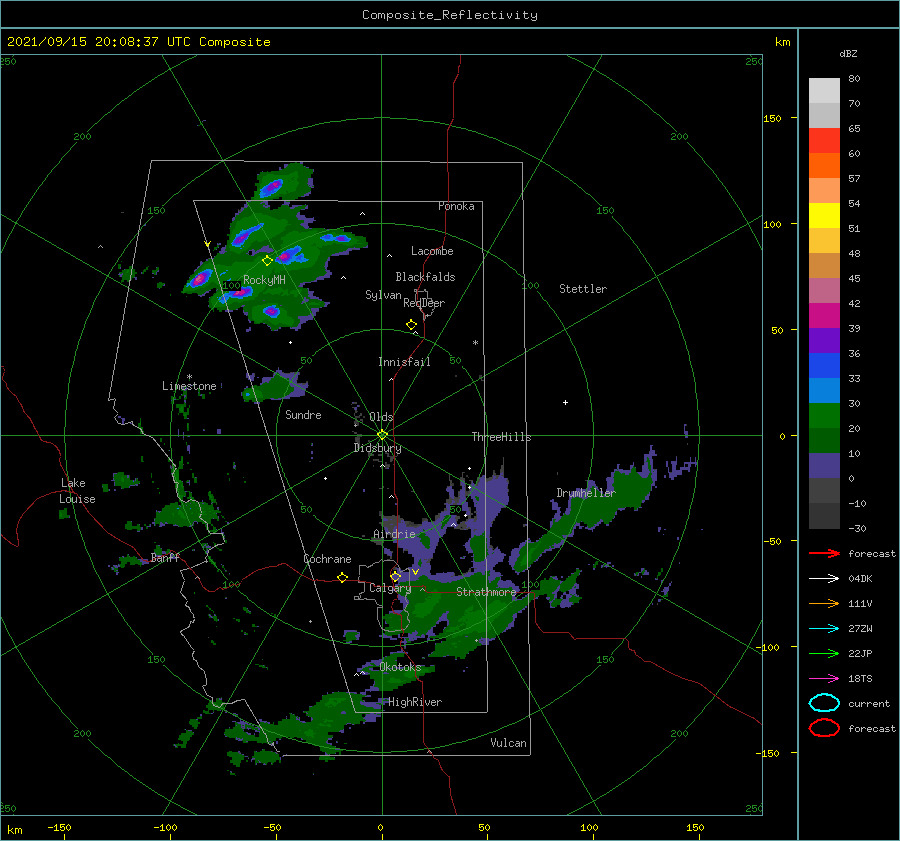Image resolution: width=900 pixels, height=841 pixels.
Task: Click the northernmost storm cell core
Action: point(271,187)
